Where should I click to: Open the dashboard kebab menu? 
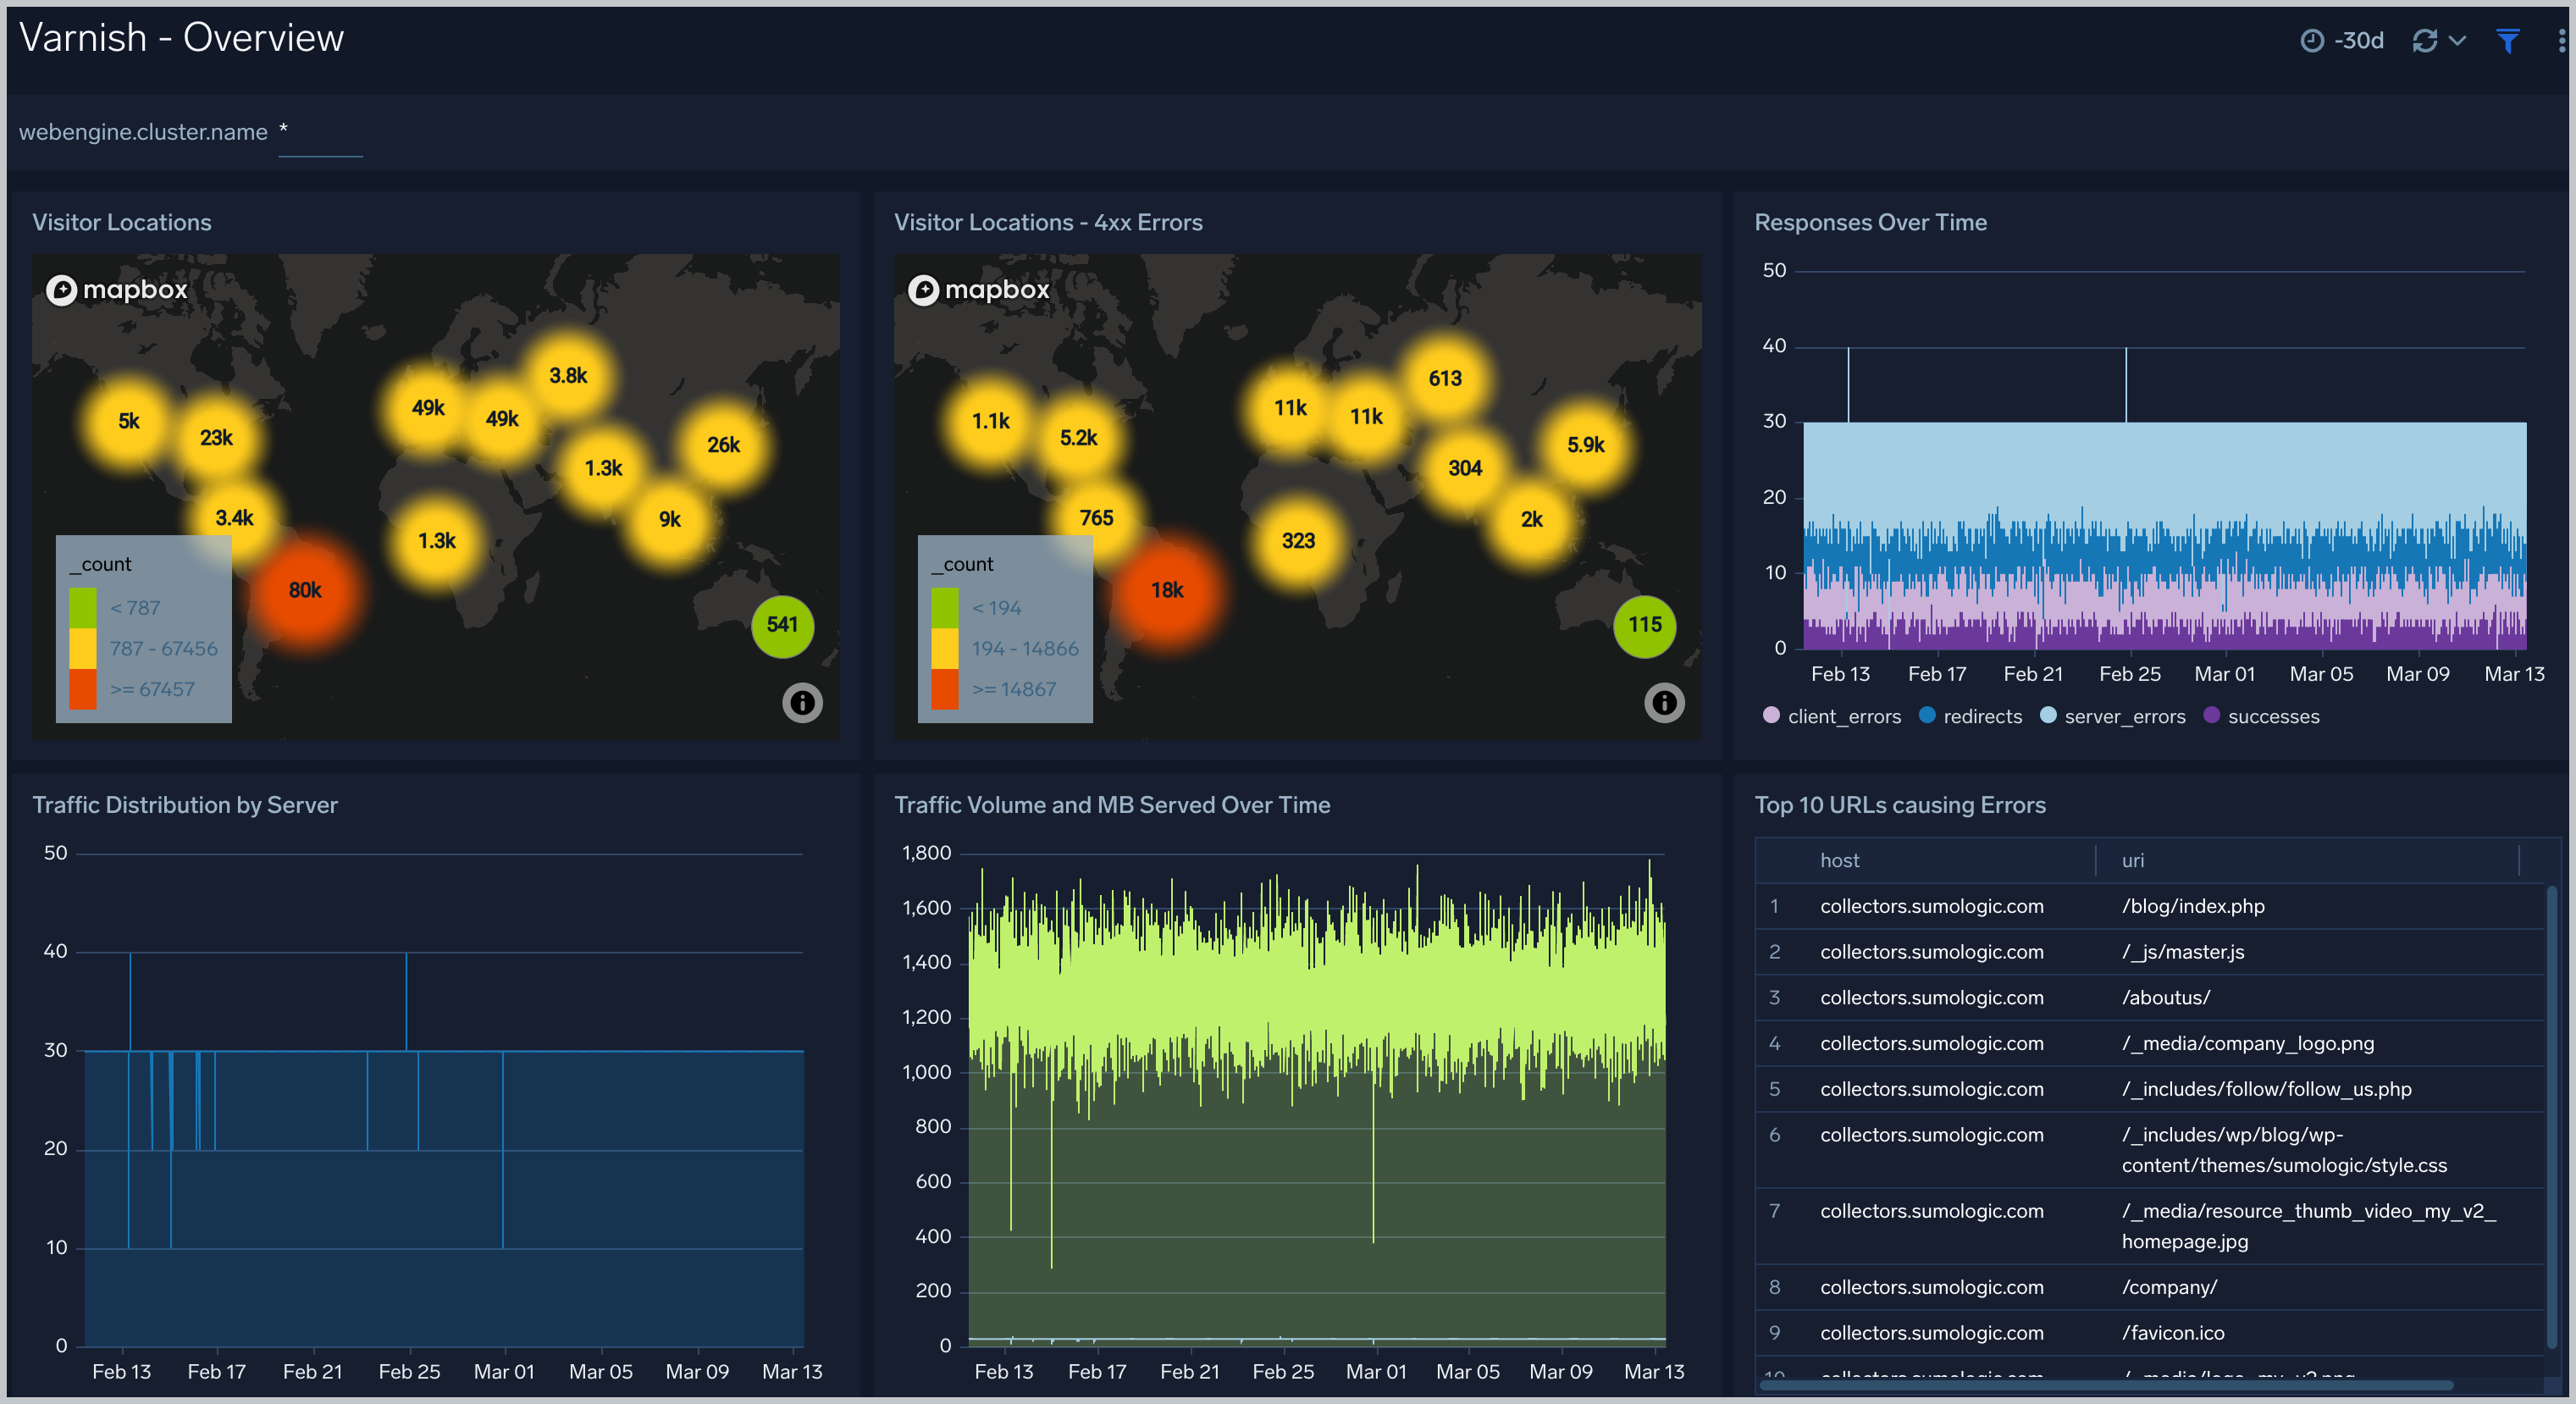[x=2561, y=41]
